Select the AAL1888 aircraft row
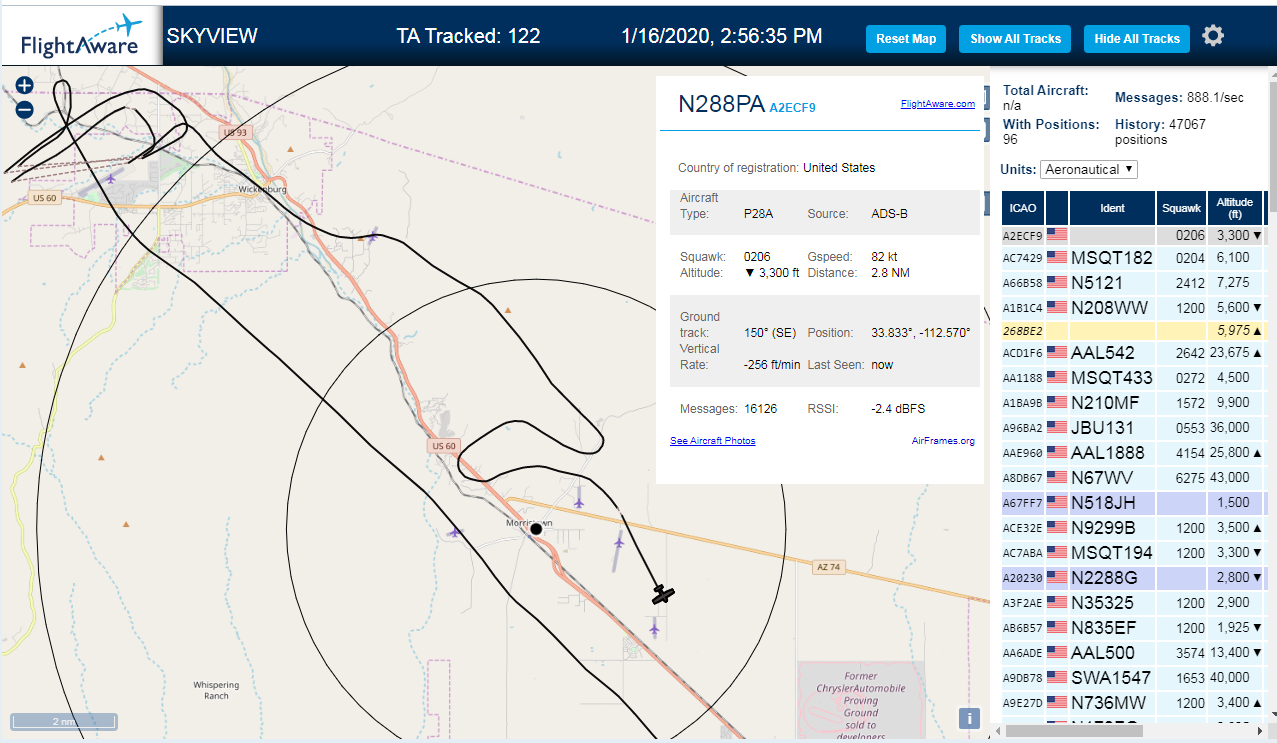 click(x=1133, y=452)
